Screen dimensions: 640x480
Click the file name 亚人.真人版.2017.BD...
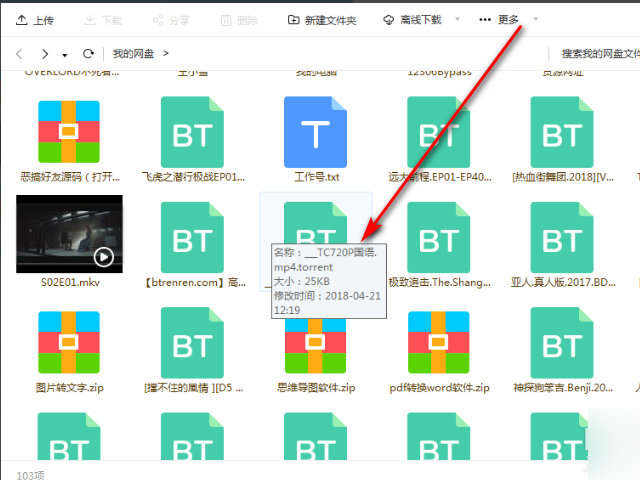pyautogui.click(x=563, y=282)
